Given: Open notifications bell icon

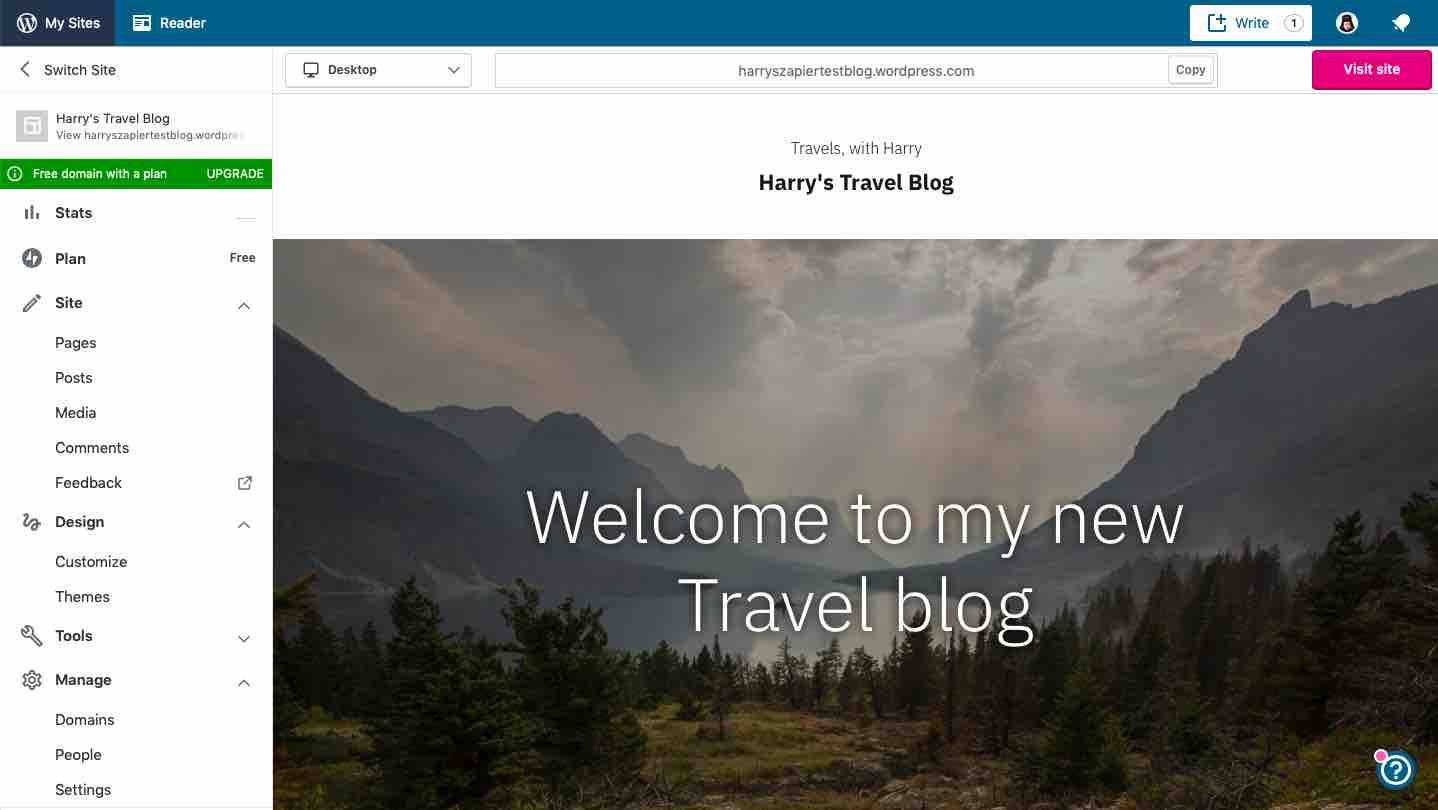Looking at the screenshot, I should point(1401,23).
